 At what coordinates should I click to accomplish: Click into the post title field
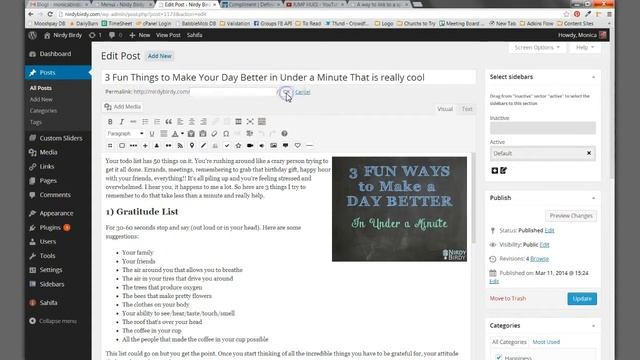[x=289, y=78]
